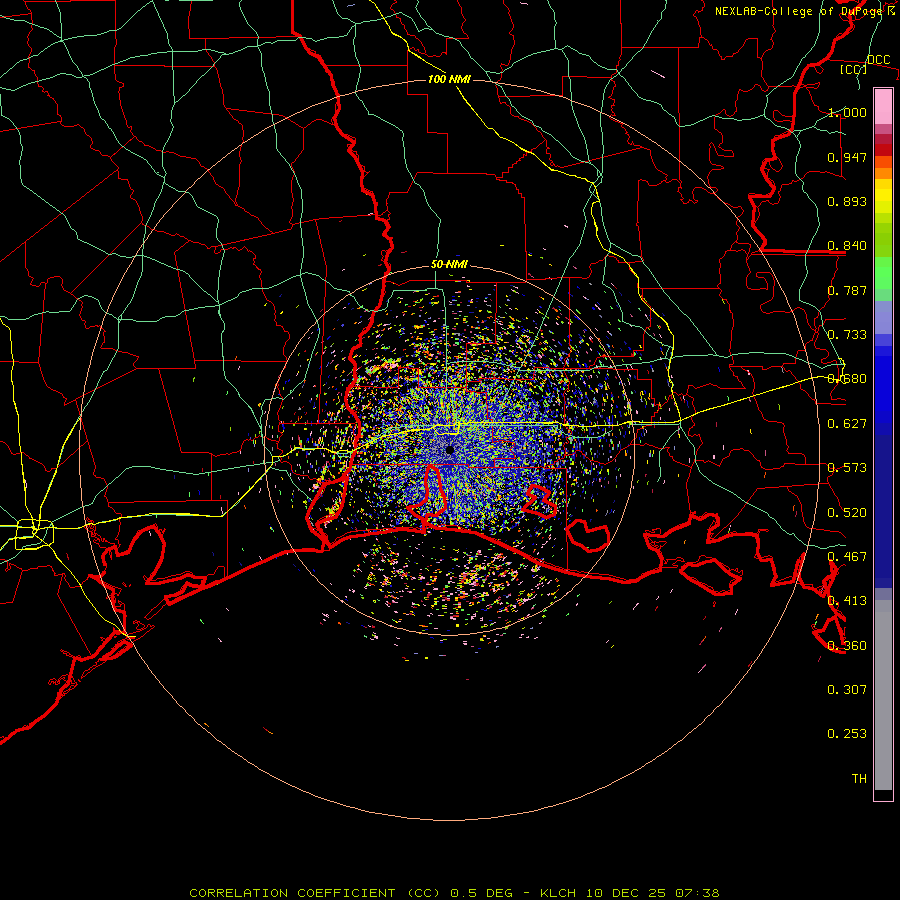
Task: Select the gray band on the color scale
Action: point(883,695)
